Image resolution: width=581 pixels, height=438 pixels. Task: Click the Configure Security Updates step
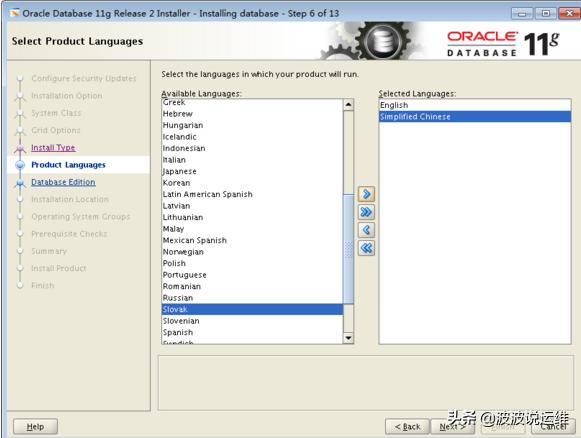84,78
